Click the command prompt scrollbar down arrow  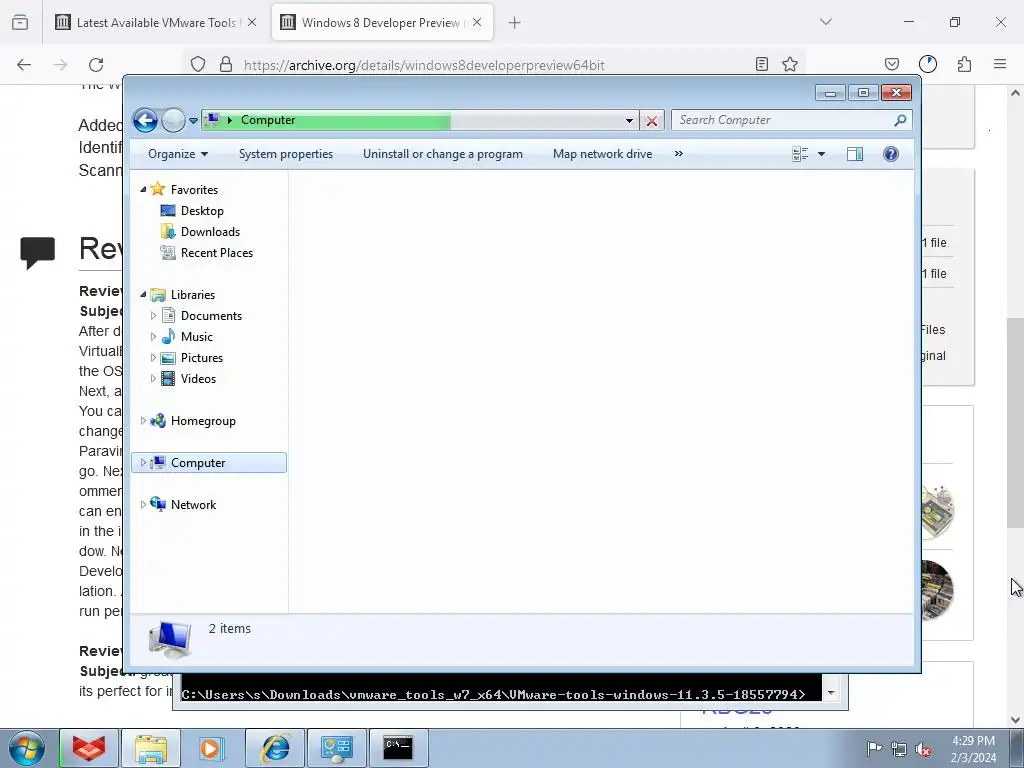point(831,692)
